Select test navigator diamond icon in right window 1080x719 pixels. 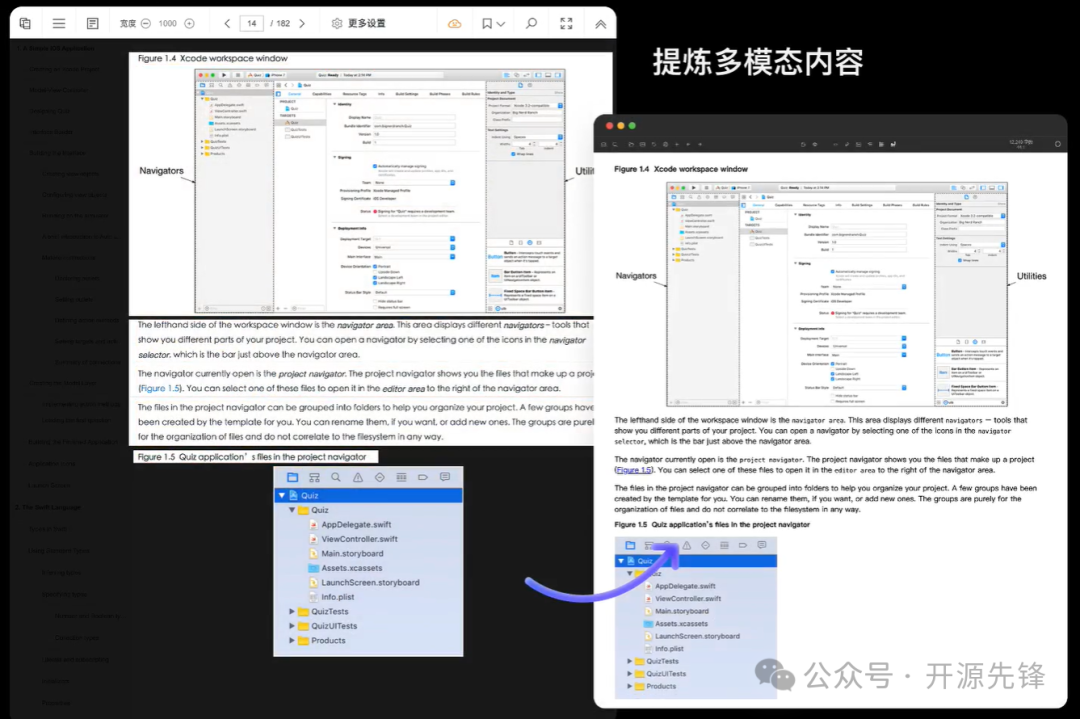click(x=705, y=545)
